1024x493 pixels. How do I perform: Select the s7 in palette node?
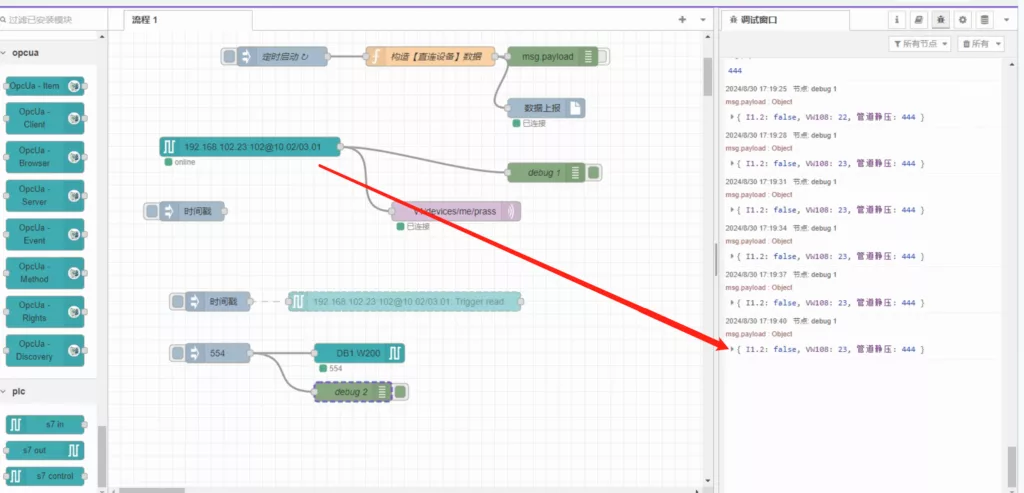[x=45, y=425]
